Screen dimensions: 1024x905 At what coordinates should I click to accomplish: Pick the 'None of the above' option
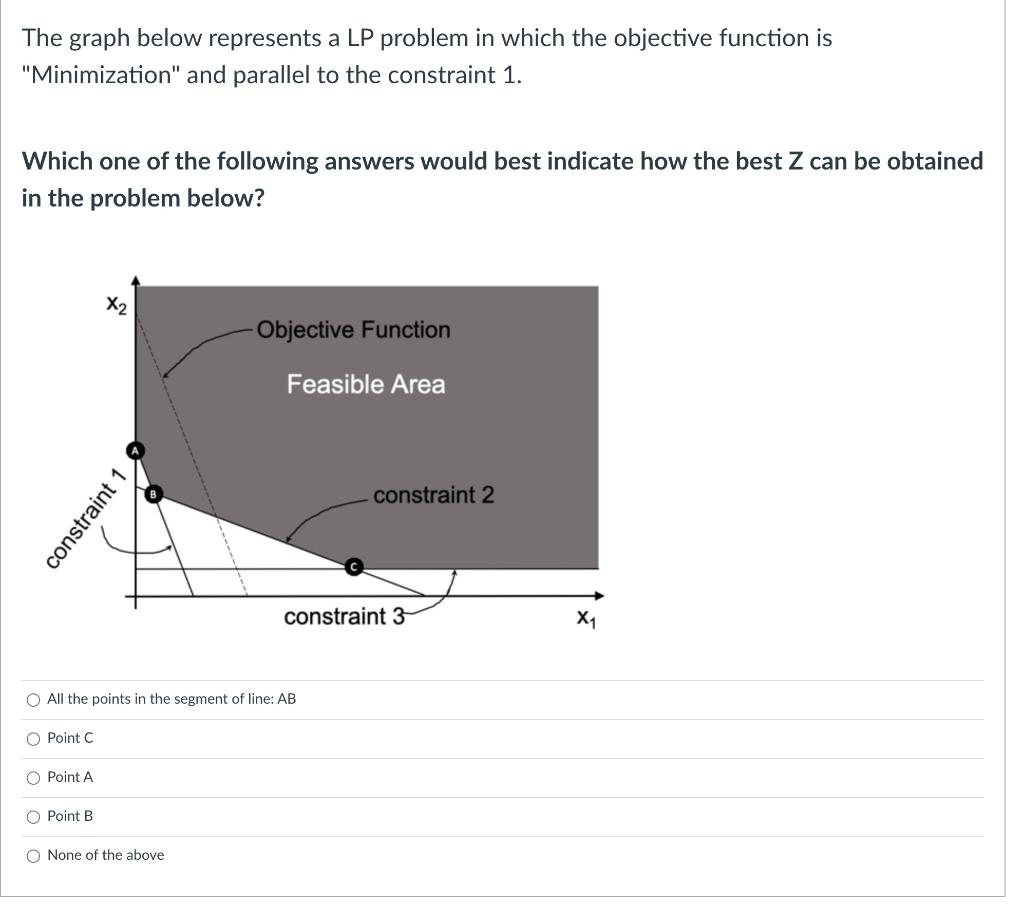click(33, 855)
